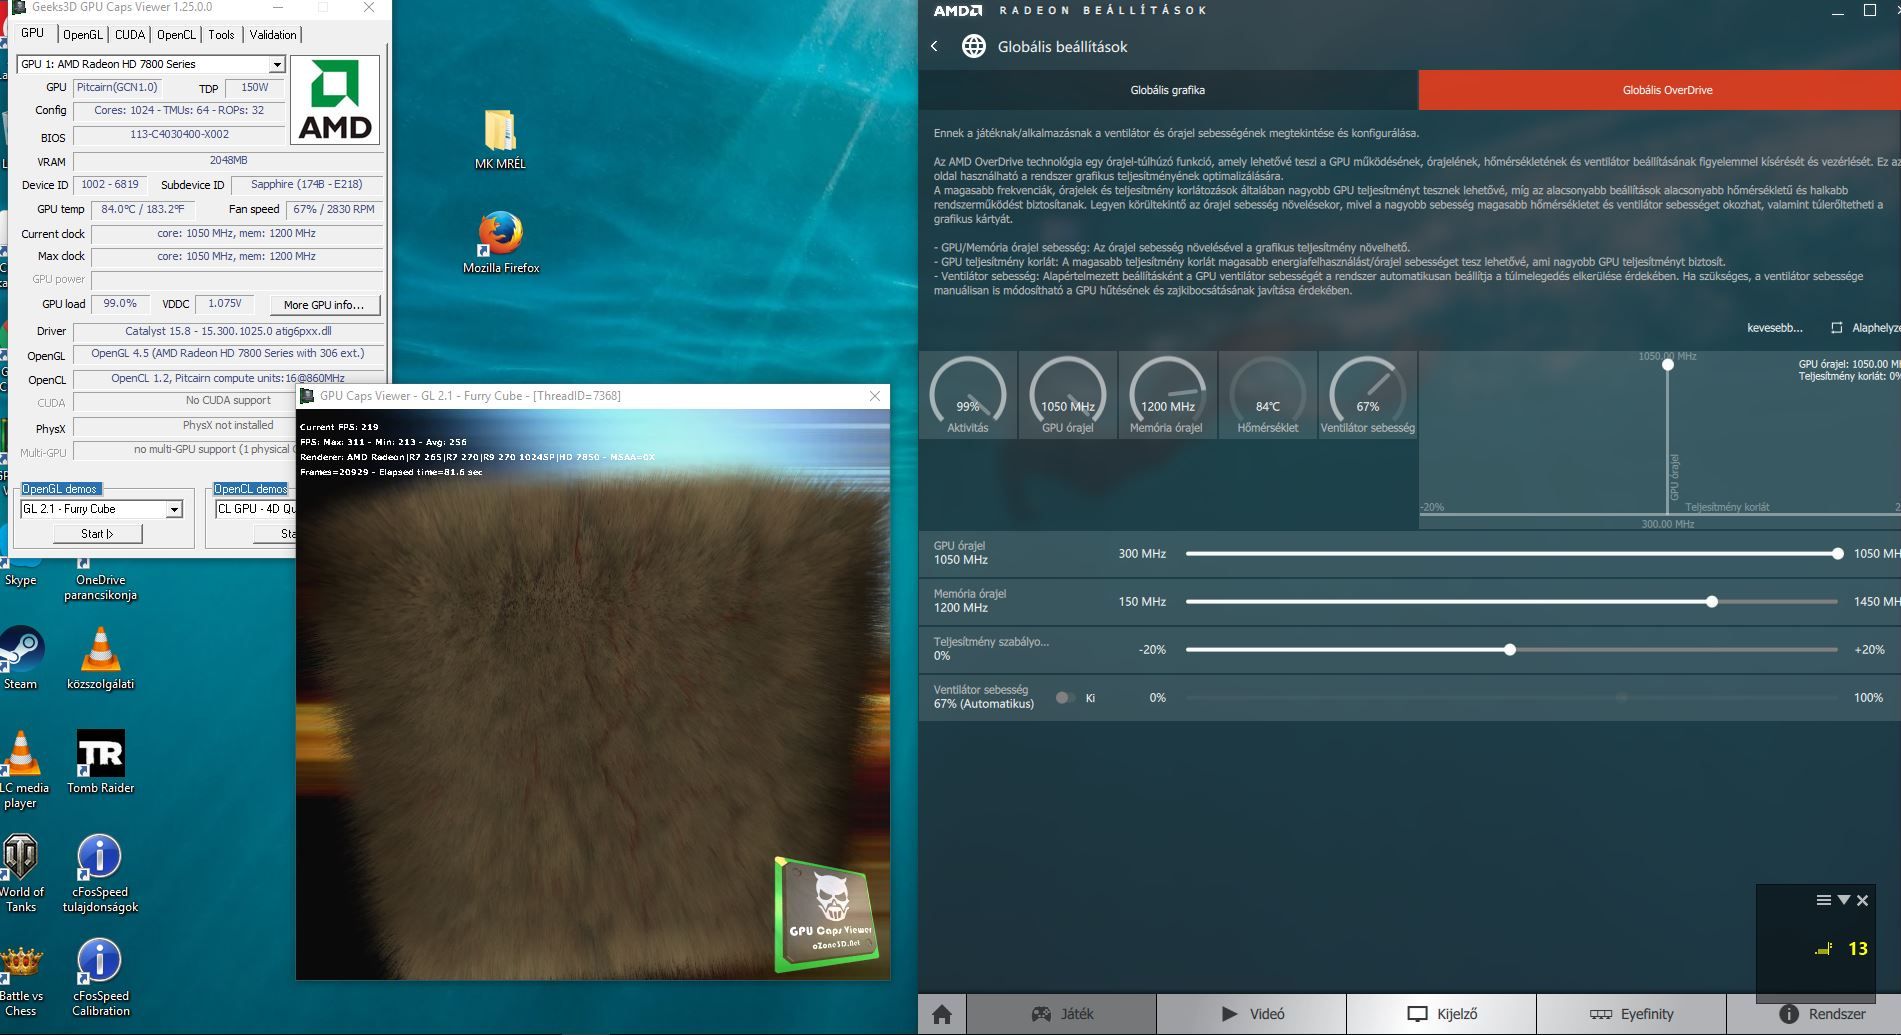Toggle the Ventilátor sebesség manual switch
Viewport: 1901px width, 1035px height.
[1064, 698]
